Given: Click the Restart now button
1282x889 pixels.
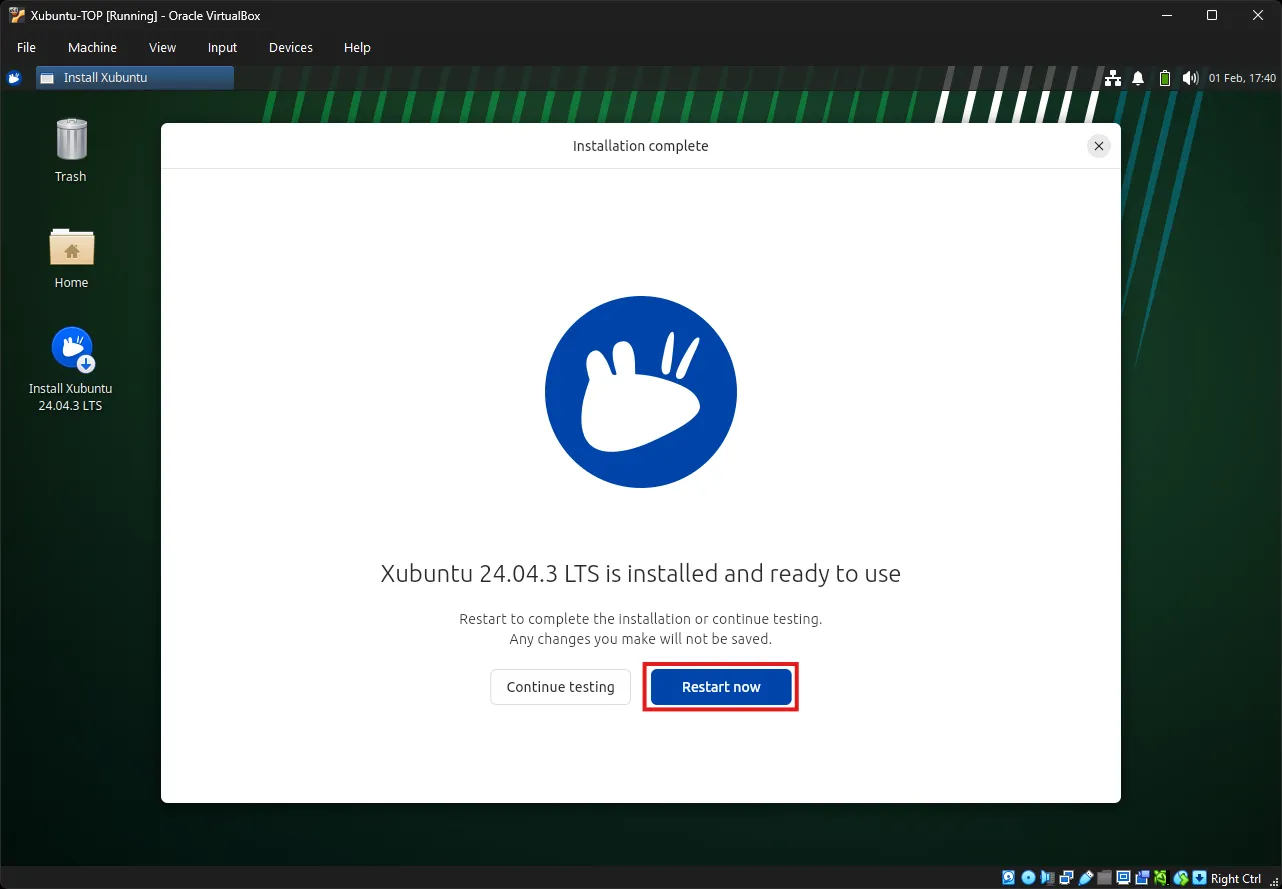Looking at the screenshot, I should [x=721, y=687].
